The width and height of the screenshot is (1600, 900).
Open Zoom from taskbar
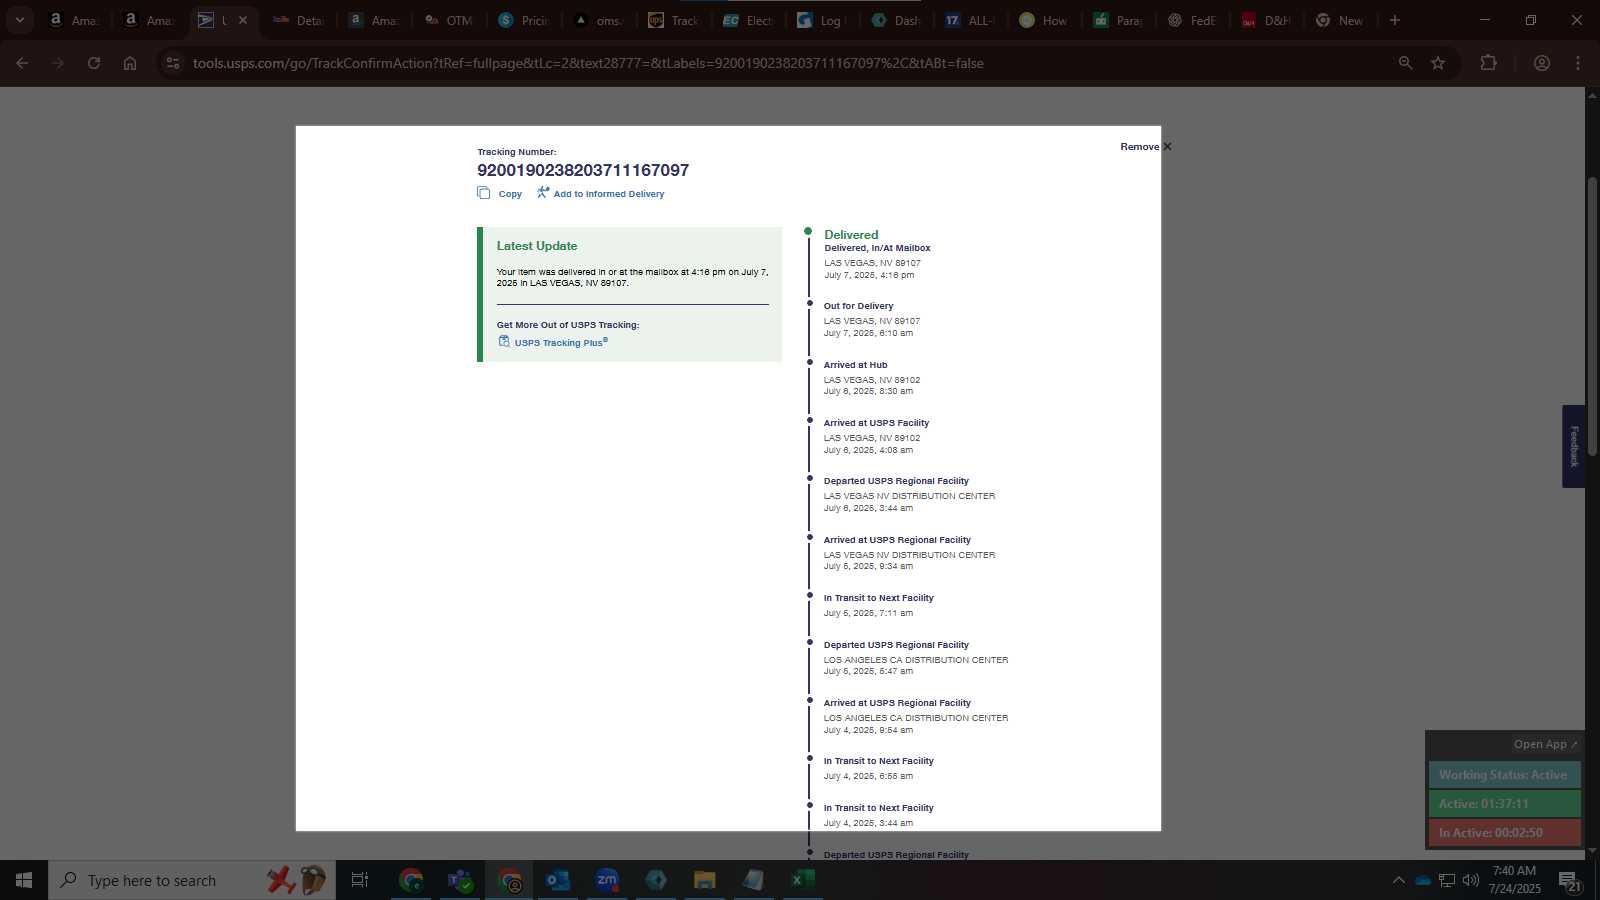(x=607, y=880)
